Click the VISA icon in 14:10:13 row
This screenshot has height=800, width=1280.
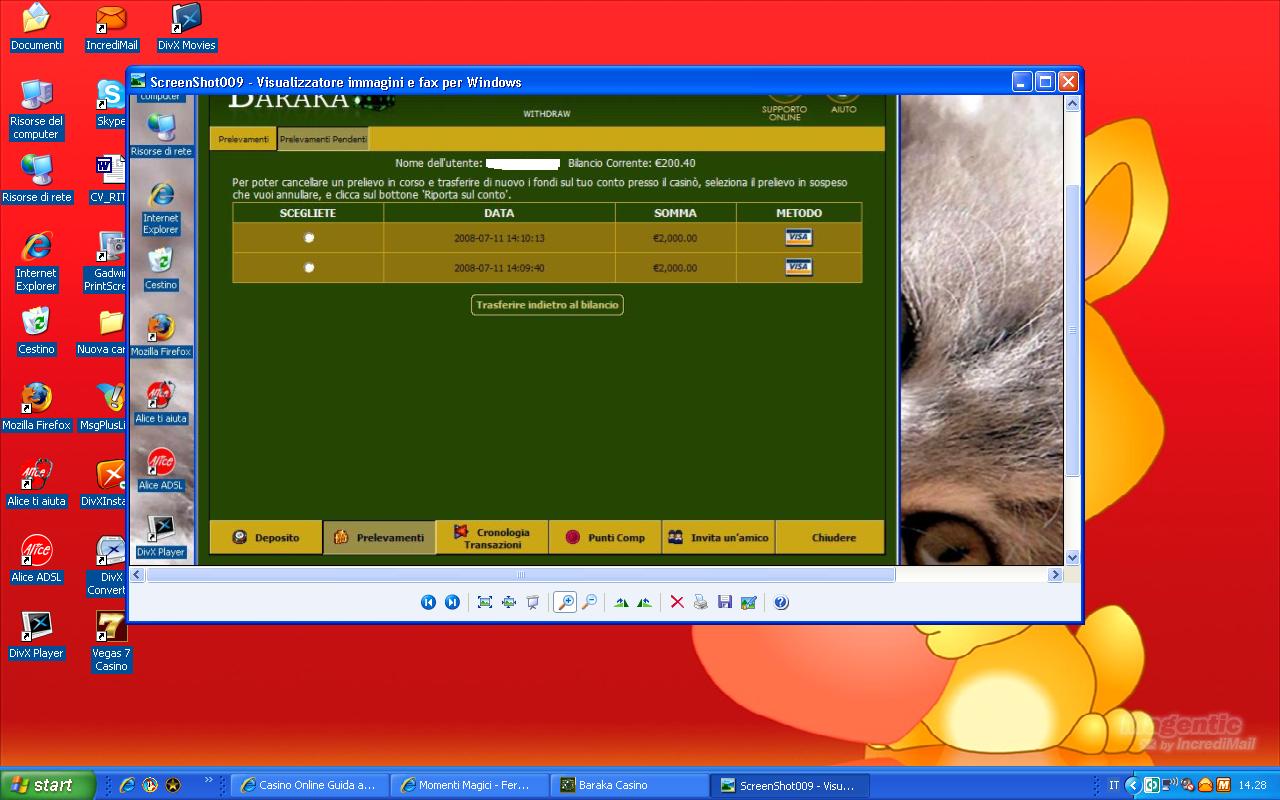pos(798,237)
